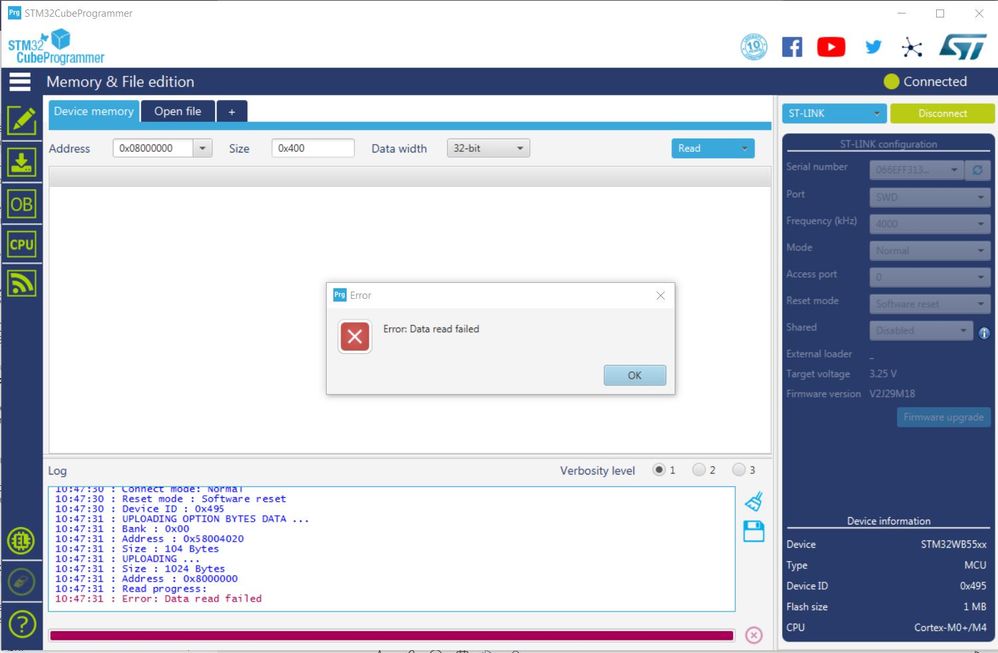Click OK in the Error dialog
This screenshot has height=653, width=998.
pyautogui.click(x=635, y=376)
